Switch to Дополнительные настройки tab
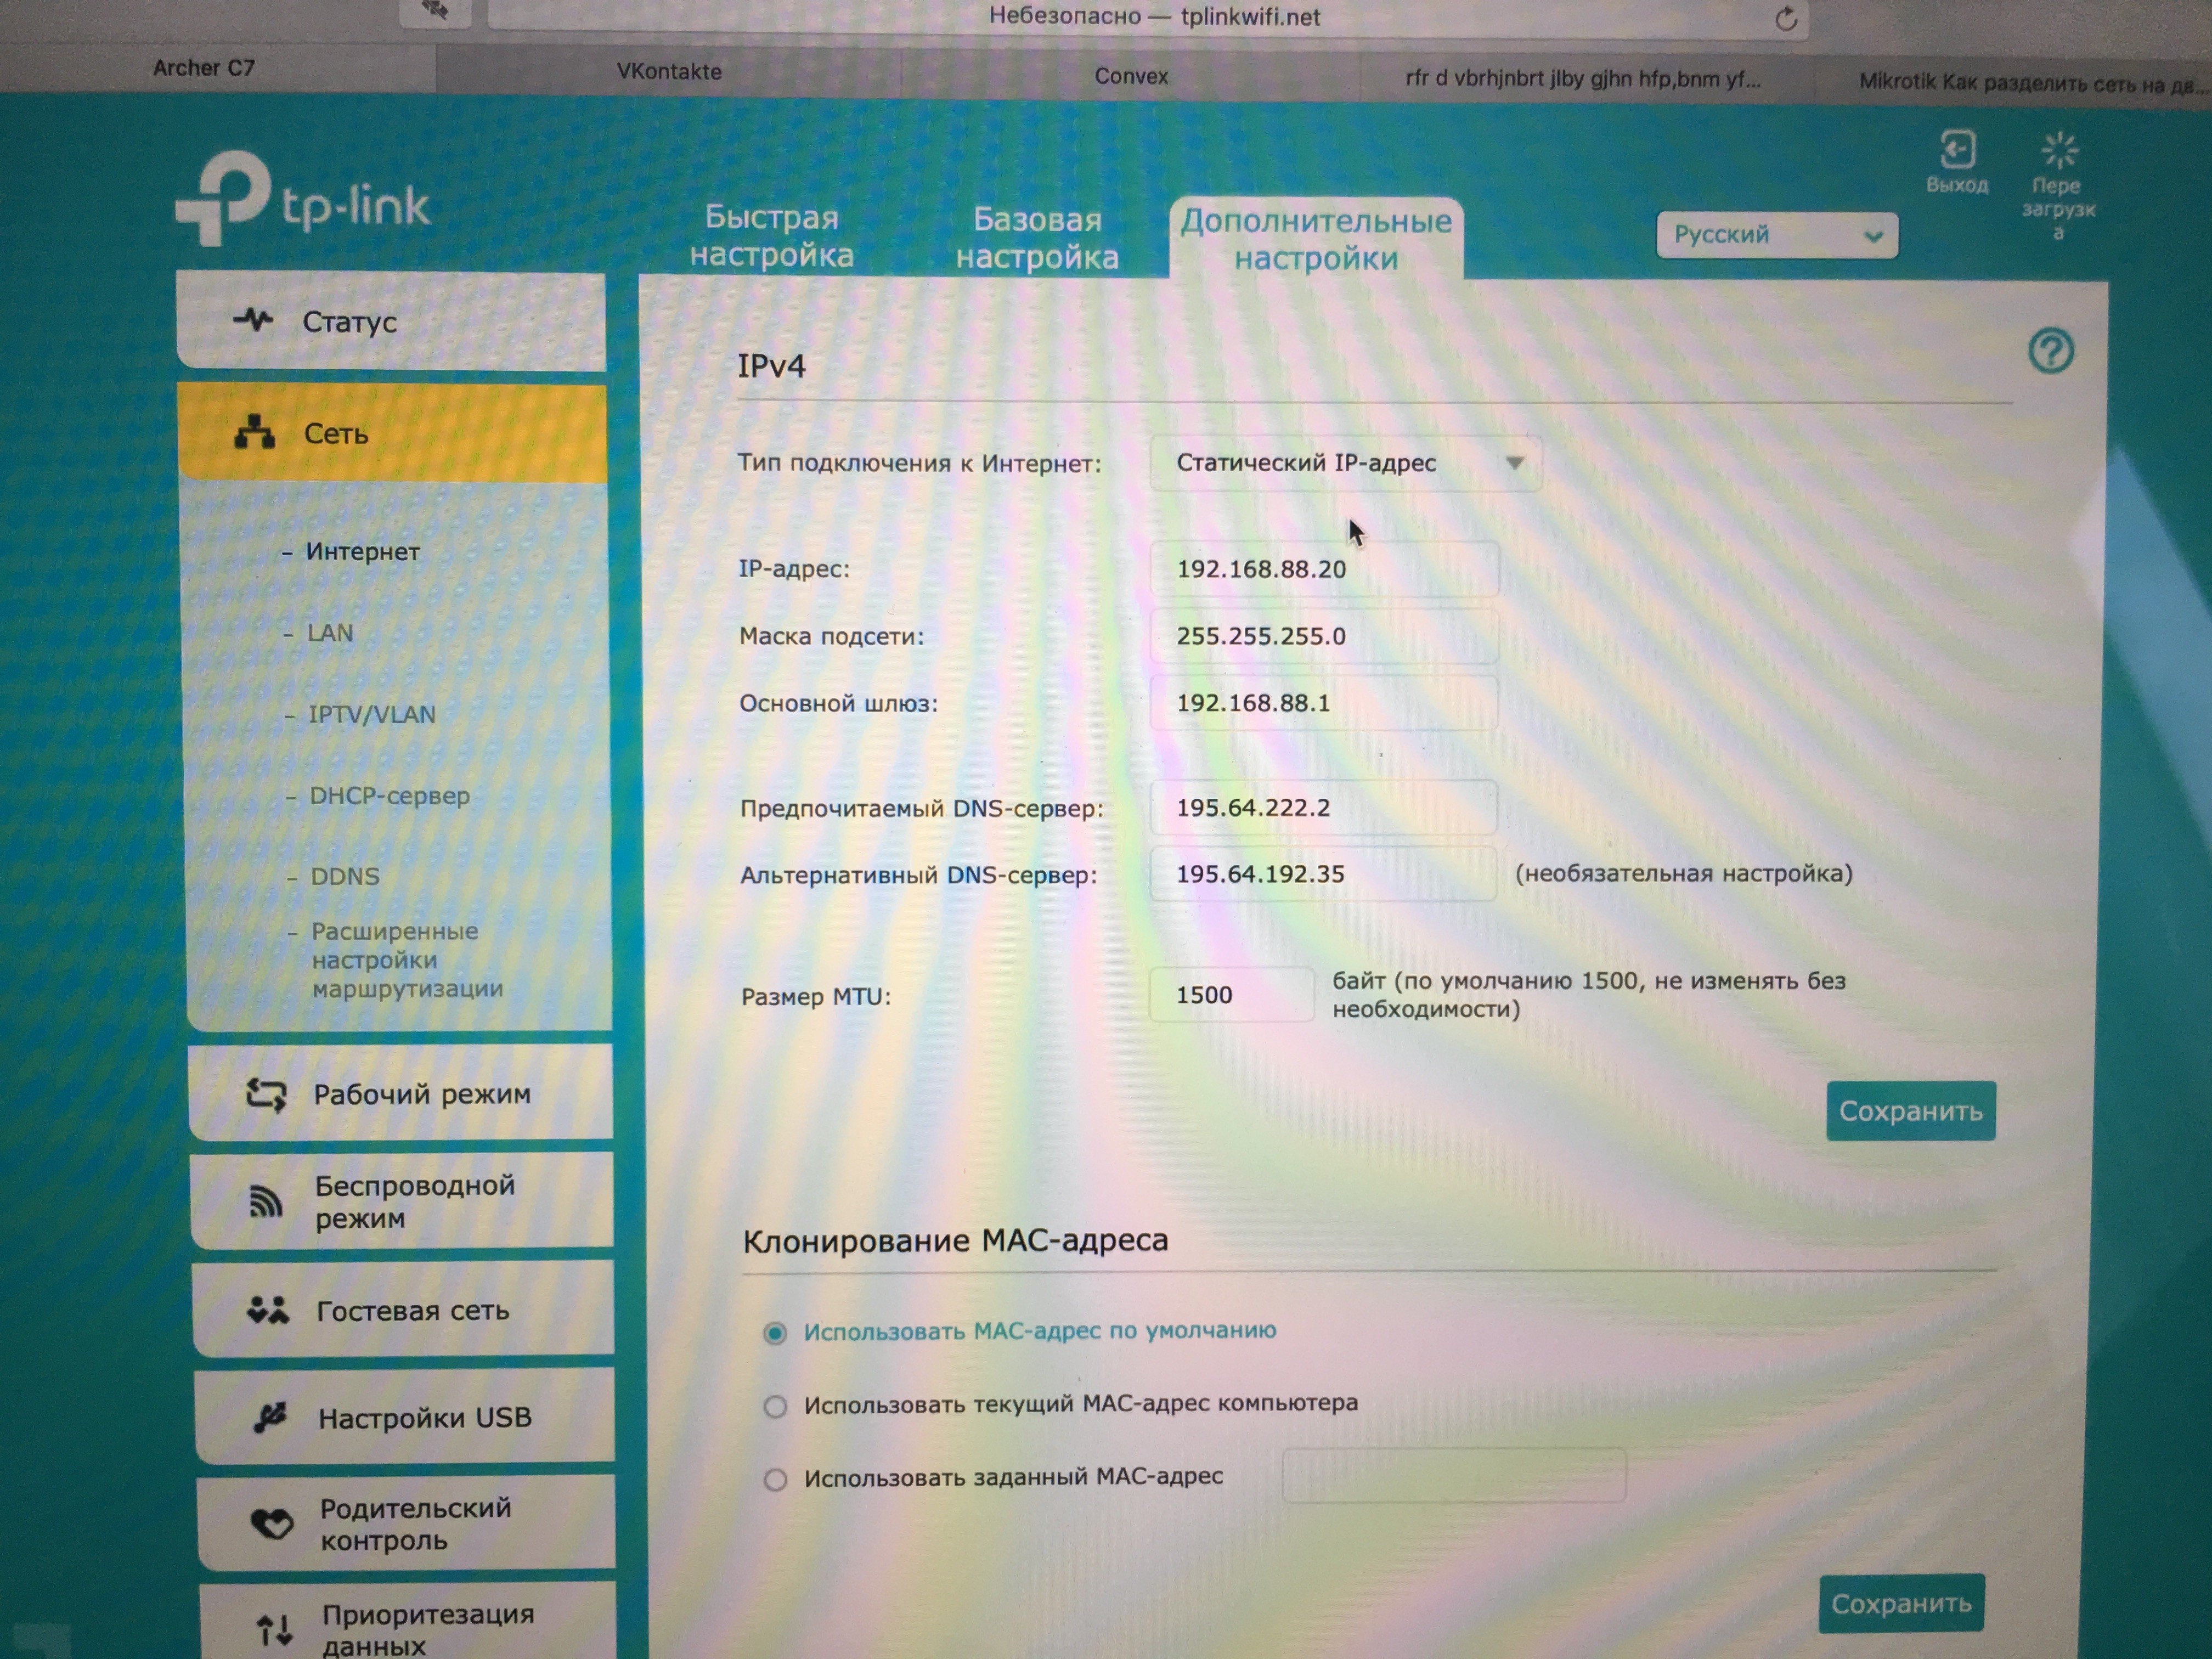Viewport: 2212px width, 1659px height. tap(1316, 239)
